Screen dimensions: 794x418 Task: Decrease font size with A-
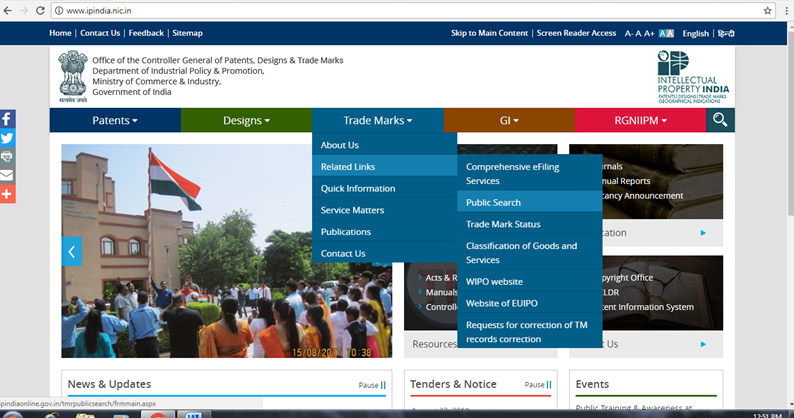[628, 33]
